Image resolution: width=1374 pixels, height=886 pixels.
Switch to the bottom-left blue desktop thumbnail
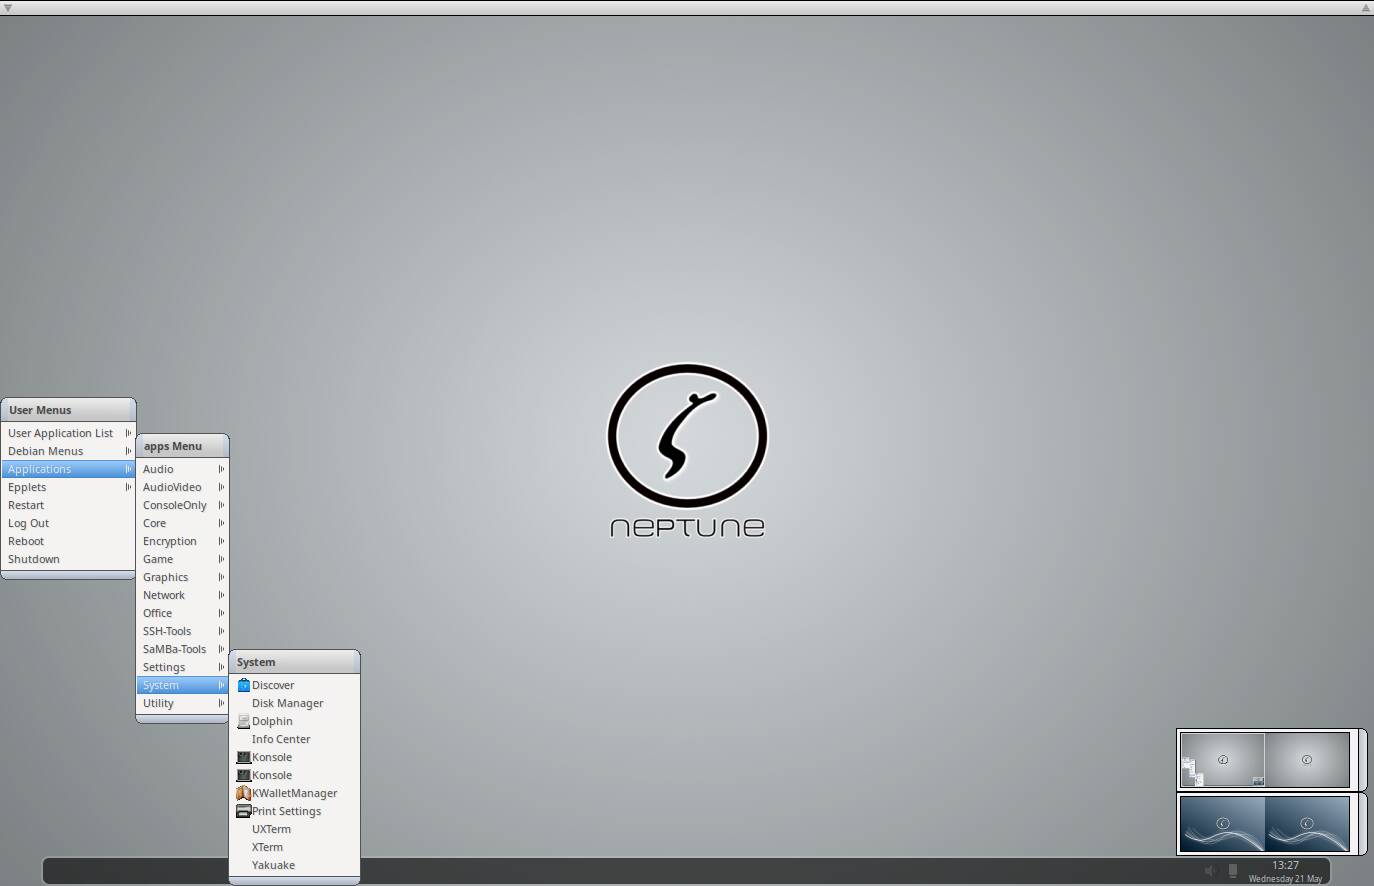tap(1222, 824)
